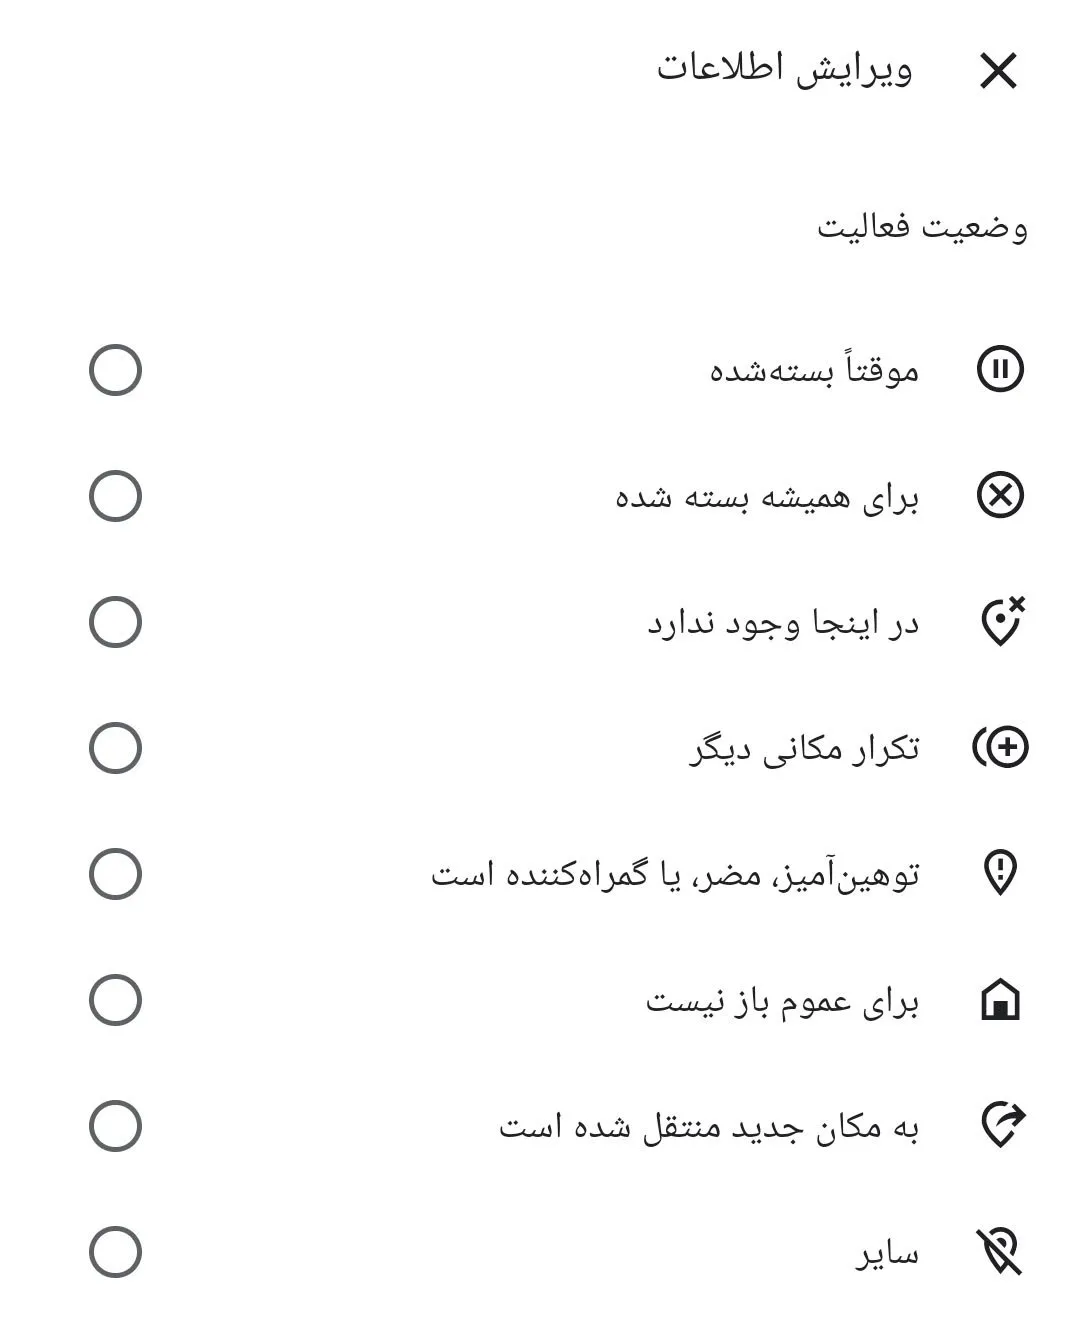Tap the "در اینجا وجود ندارد" text label

pos(782,624)
